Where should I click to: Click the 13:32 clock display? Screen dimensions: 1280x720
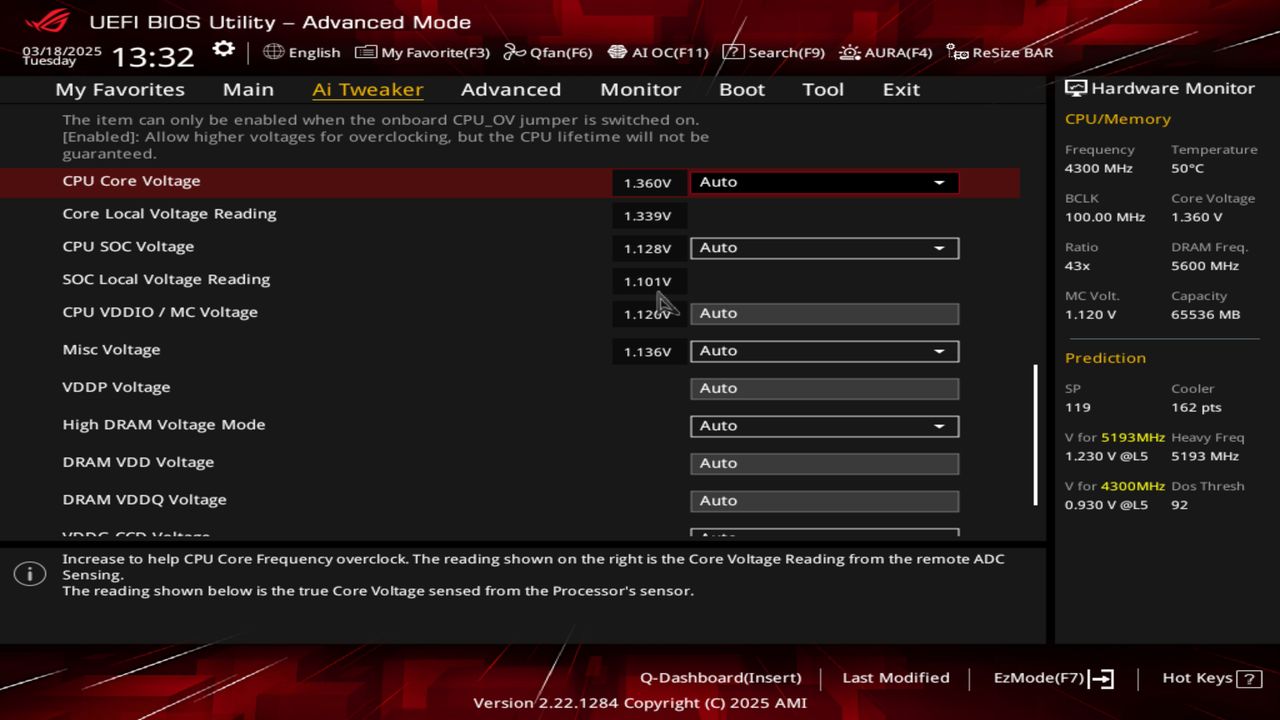[x=152, y=56]
